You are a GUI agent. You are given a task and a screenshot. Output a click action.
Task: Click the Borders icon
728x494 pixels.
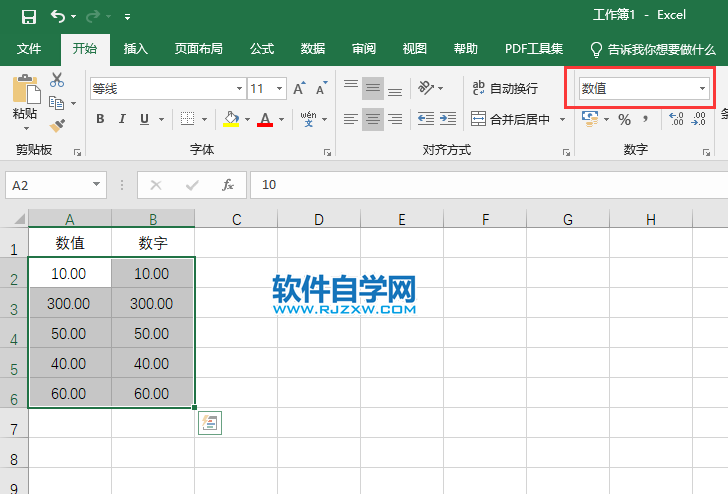pos(188,119)
